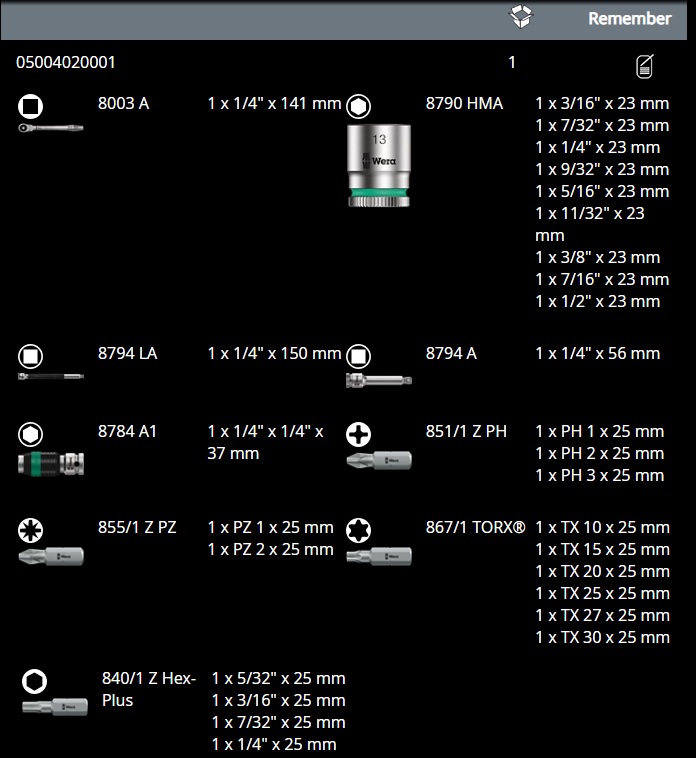Click the hexagon icon for 8784 A1
The height and width of the screenshot is (758, 696).
[x=31, y=433]
